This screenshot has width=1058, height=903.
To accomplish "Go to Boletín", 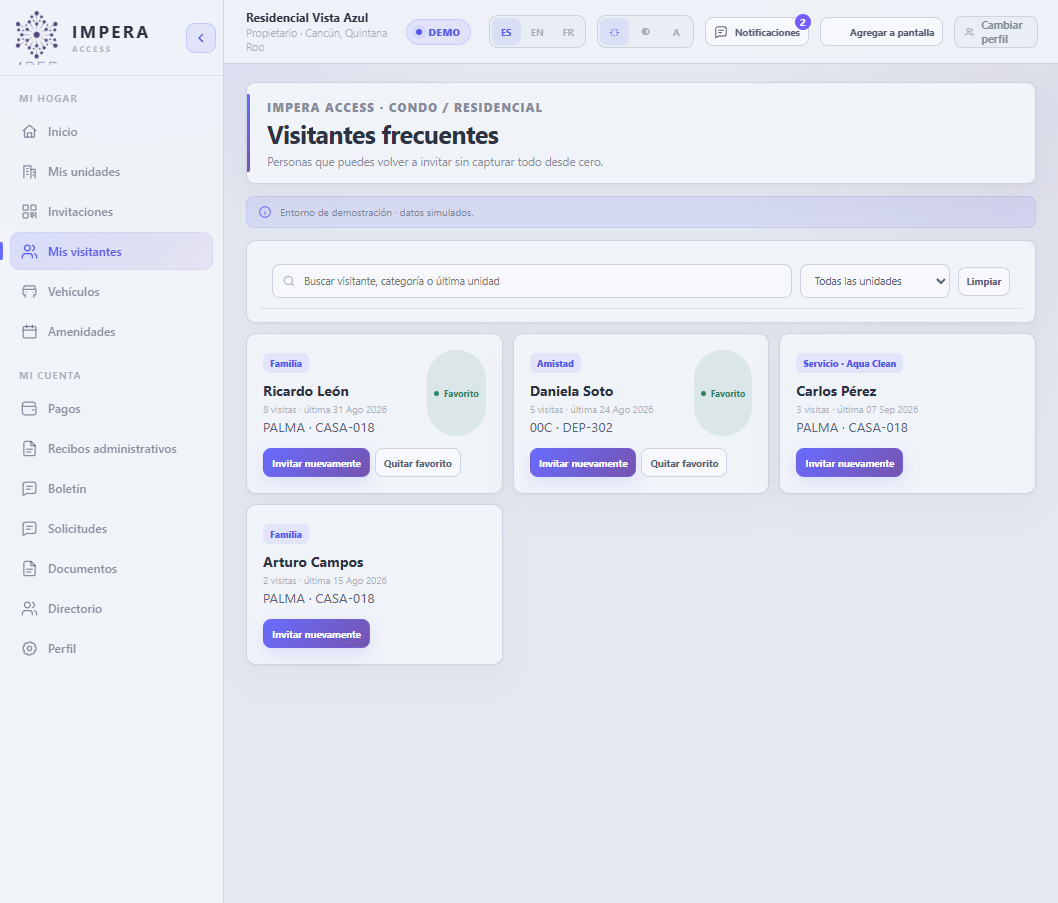I will click(111, 489).
